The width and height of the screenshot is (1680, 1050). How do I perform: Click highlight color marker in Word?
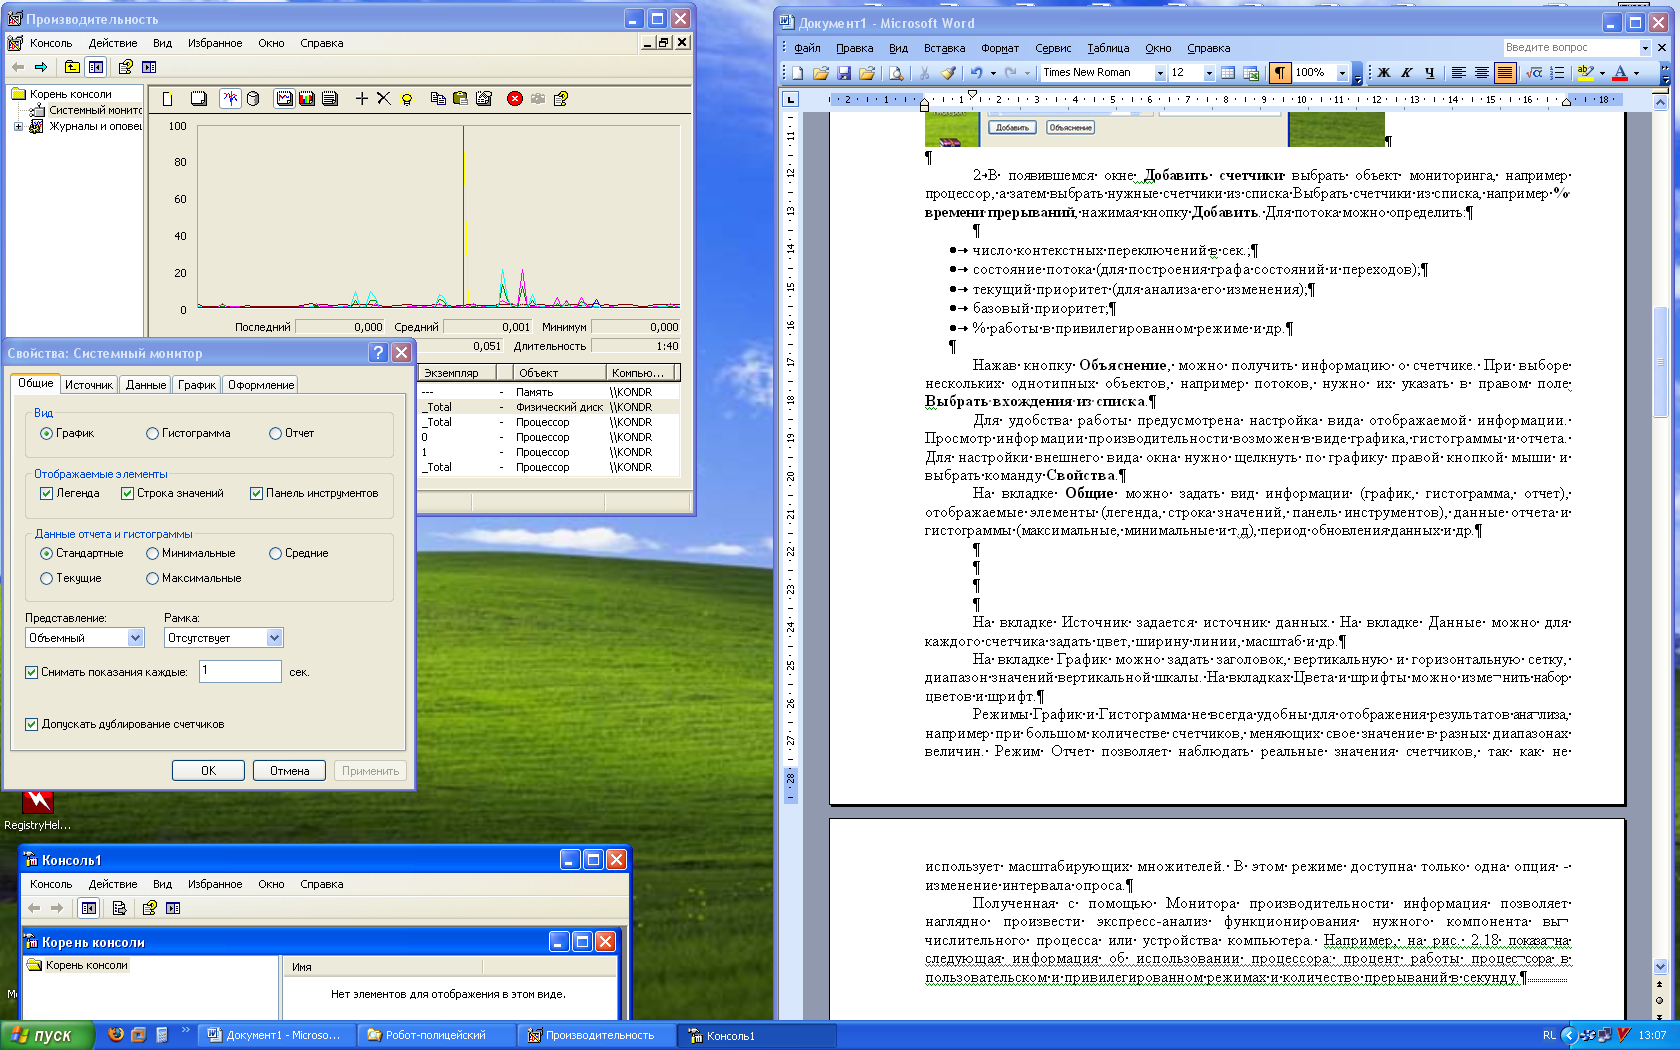point(1585,73)
